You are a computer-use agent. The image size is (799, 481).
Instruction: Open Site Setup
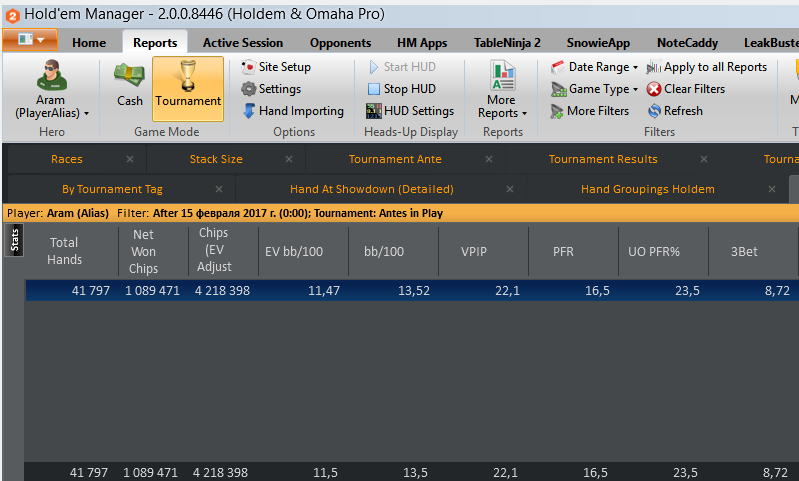(276, 67)
